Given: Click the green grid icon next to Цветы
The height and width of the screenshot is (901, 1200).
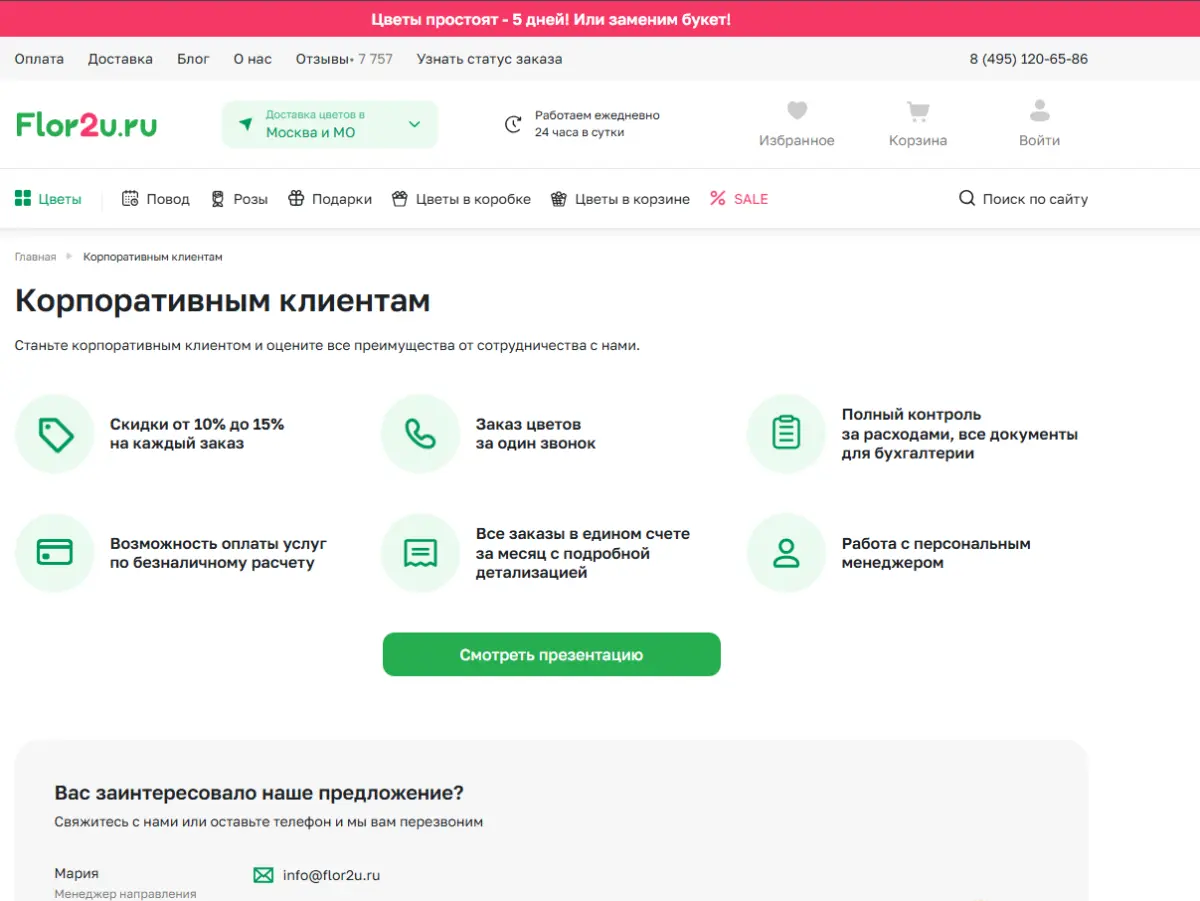Looking at the screenshot, I should (x=23, y=198).
